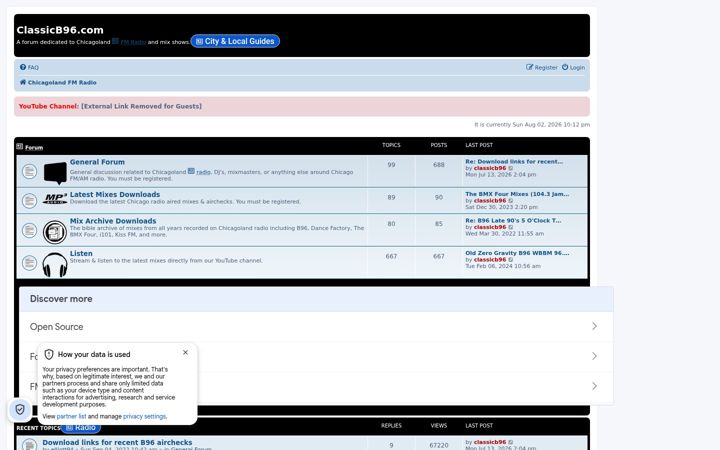Open Download links for recent B96 airchecks topic

pos(117,443)
